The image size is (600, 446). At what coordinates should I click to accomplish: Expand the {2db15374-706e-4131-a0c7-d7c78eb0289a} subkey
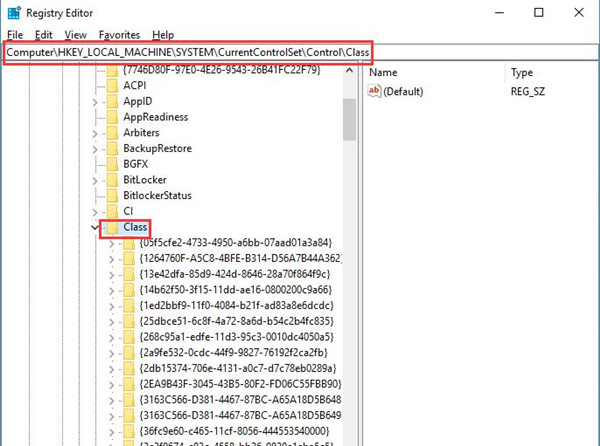point(111,369)
